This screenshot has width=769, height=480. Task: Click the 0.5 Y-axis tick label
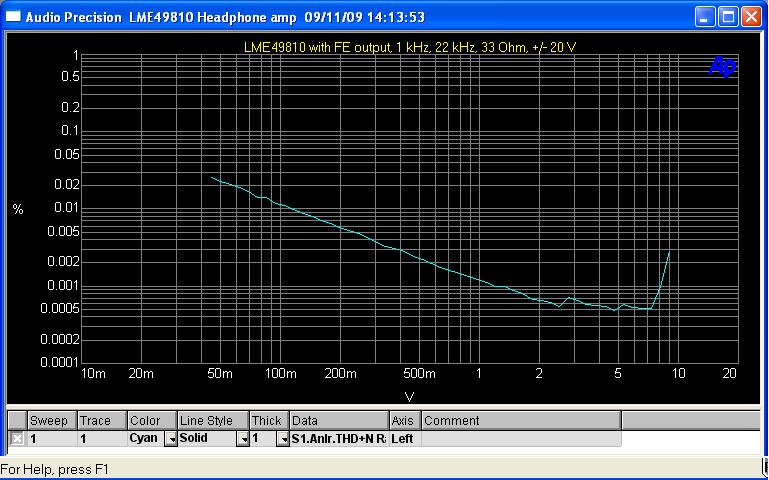(70, 77)
